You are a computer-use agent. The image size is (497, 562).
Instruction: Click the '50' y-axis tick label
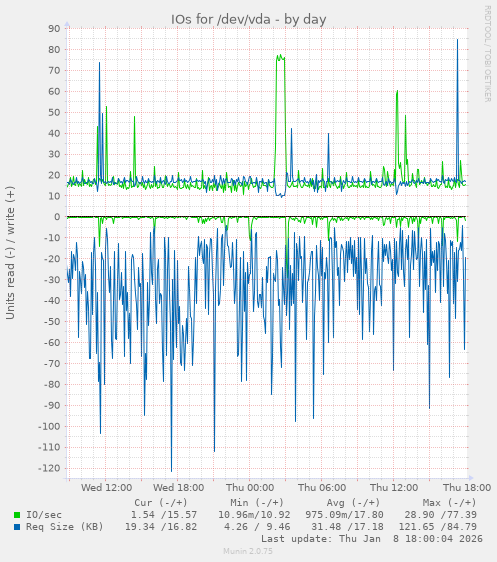pyautogui.click(x=54, y=112)
